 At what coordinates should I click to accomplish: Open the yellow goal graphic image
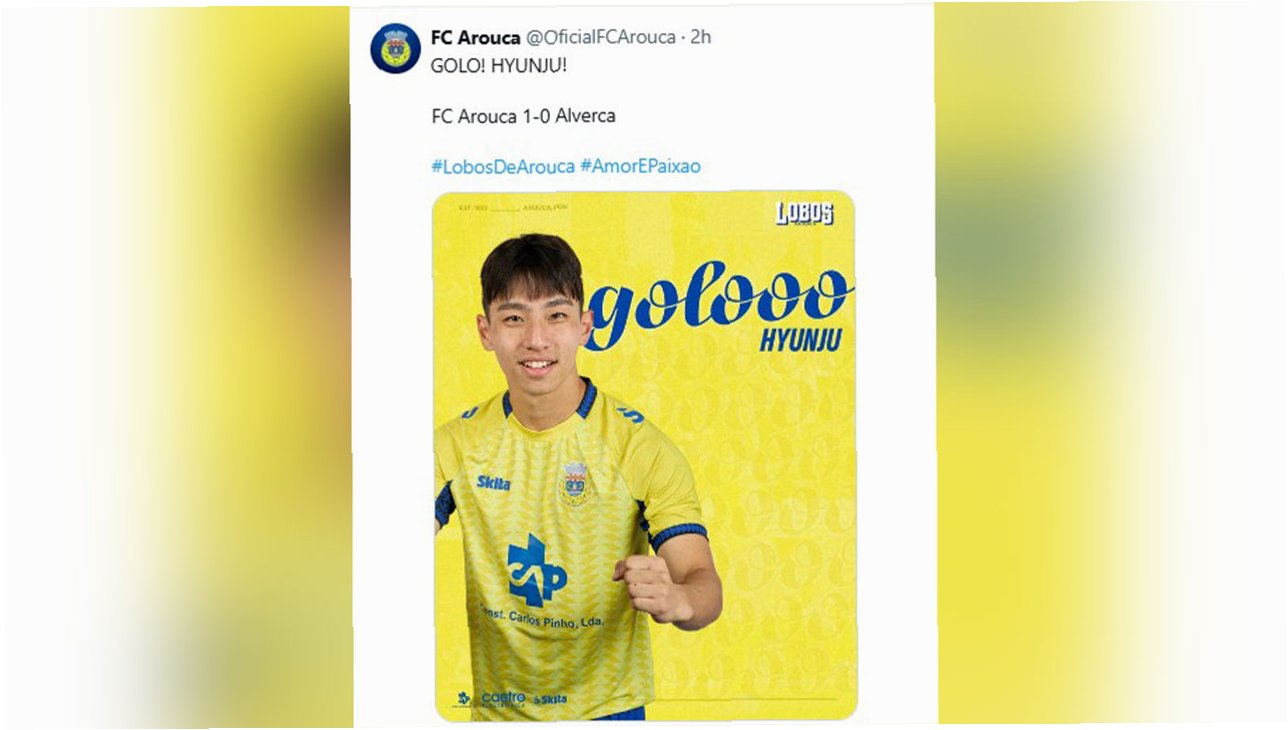[x=645, y=455]
